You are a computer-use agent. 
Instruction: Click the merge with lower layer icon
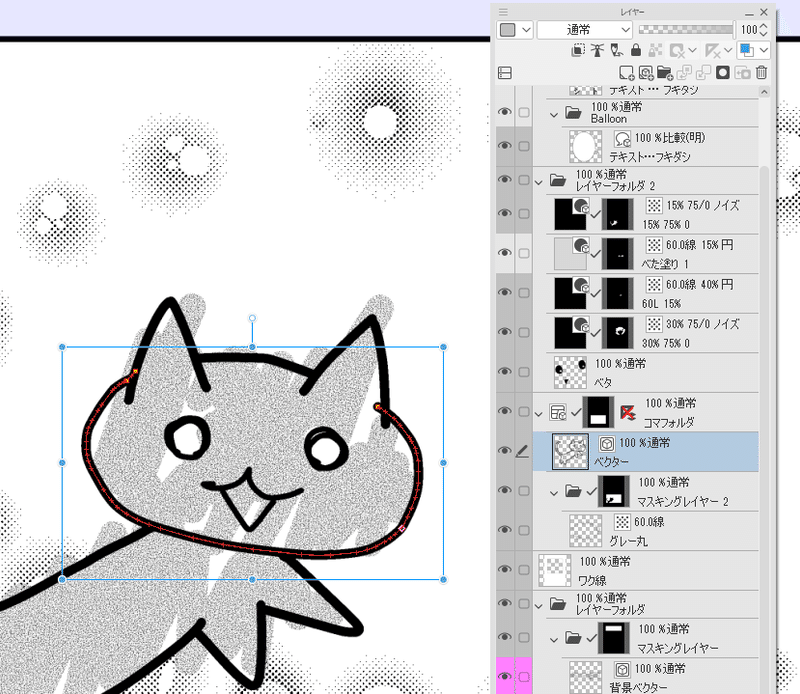pos(704,72)
